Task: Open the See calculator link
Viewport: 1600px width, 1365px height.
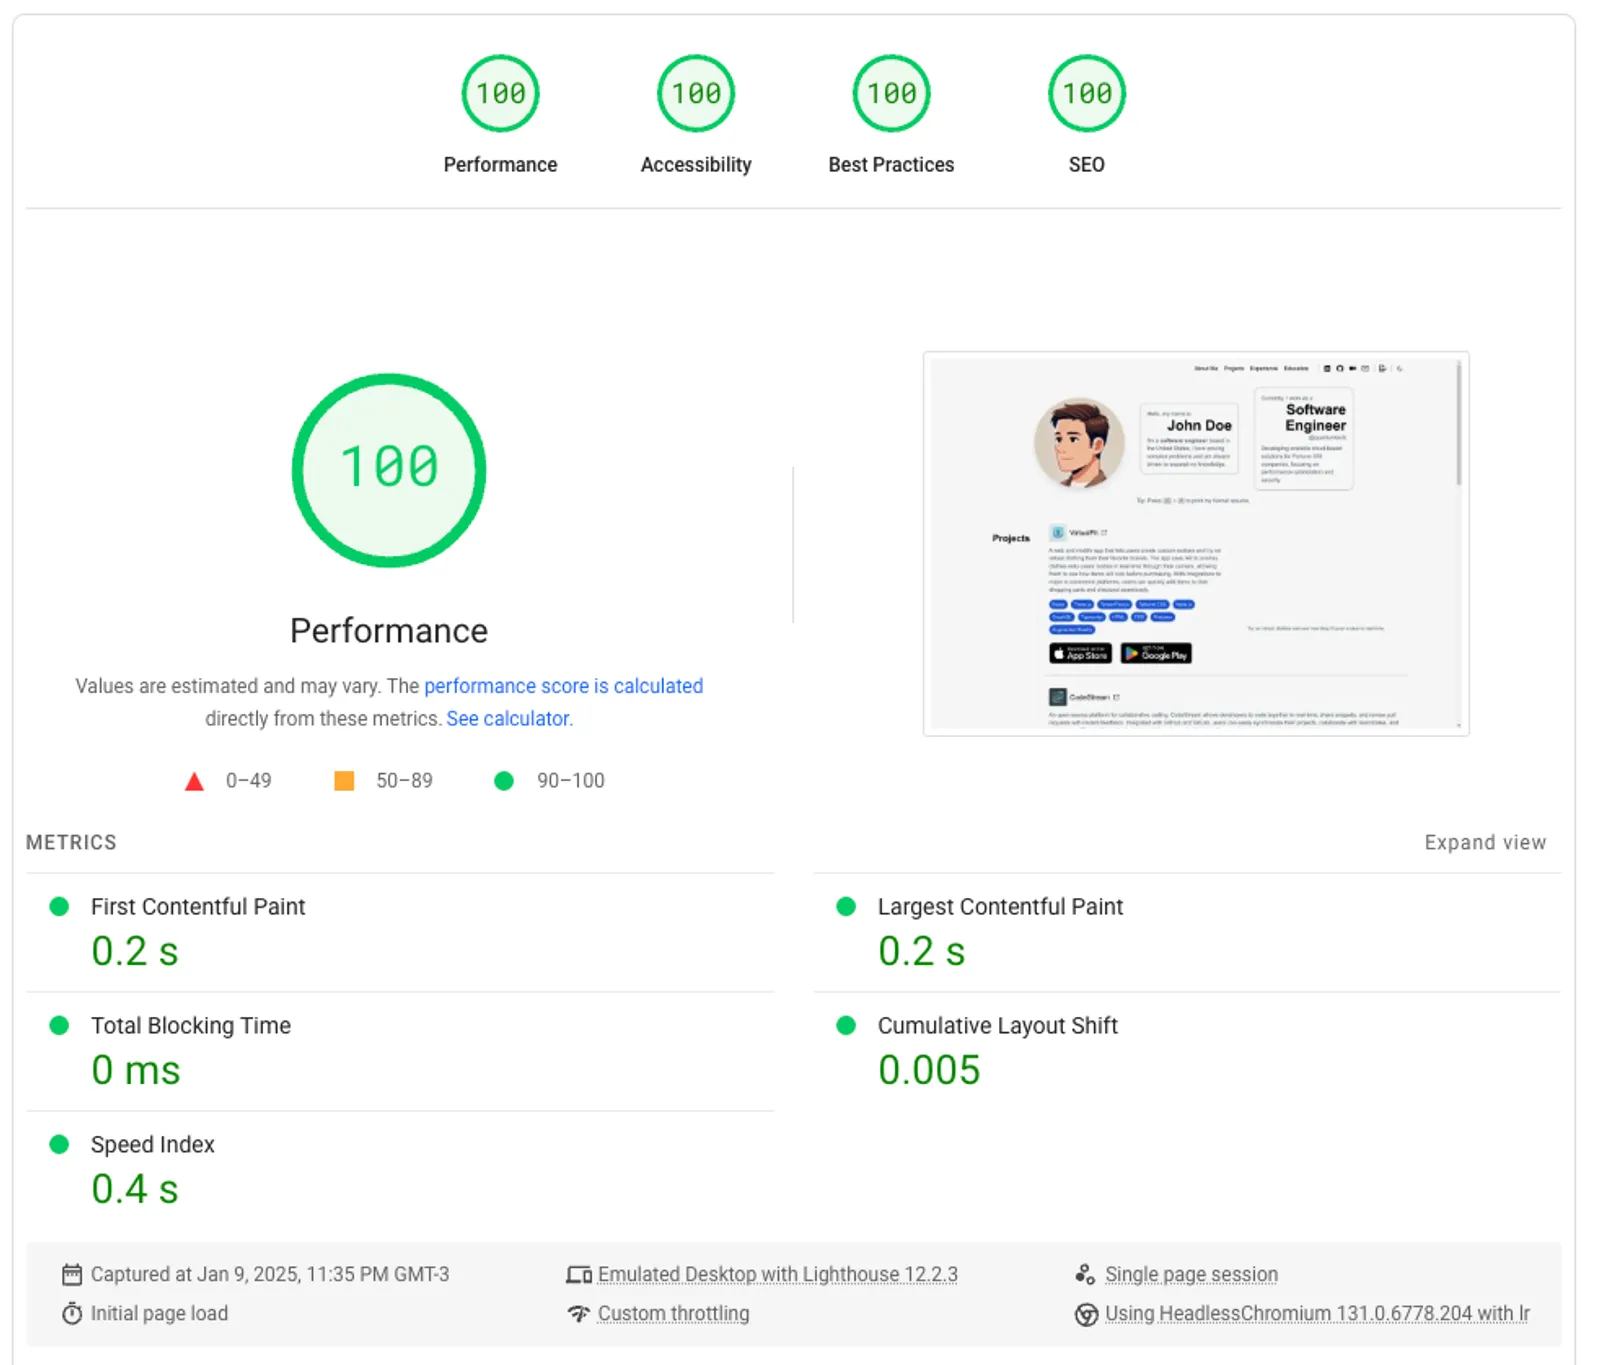Action: (x=508, y=719)
